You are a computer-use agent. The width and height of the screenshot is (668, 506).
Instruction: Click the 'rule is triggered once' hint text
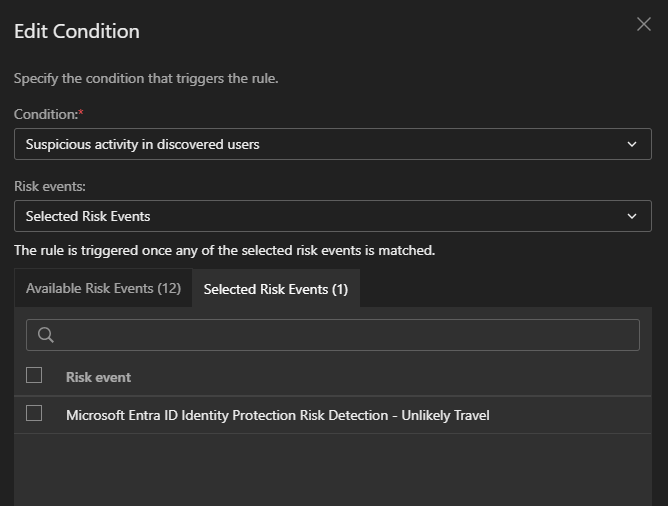pyautogui.click(x=224, y=250)
